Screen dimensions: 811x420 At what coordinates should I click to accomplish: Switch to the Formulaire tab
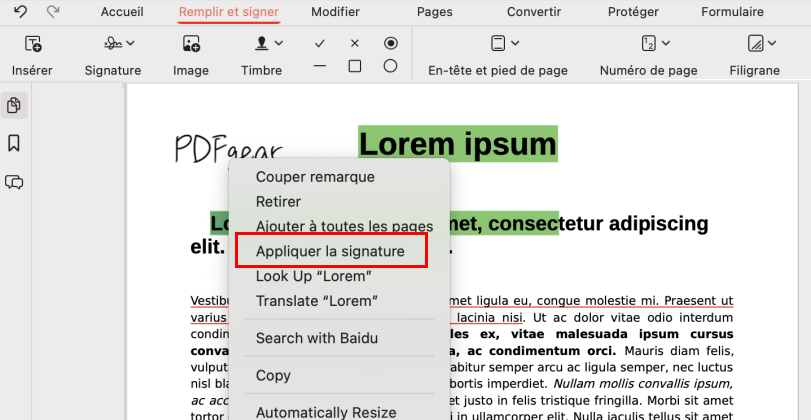pyautogui.click(x=732, y=12)
